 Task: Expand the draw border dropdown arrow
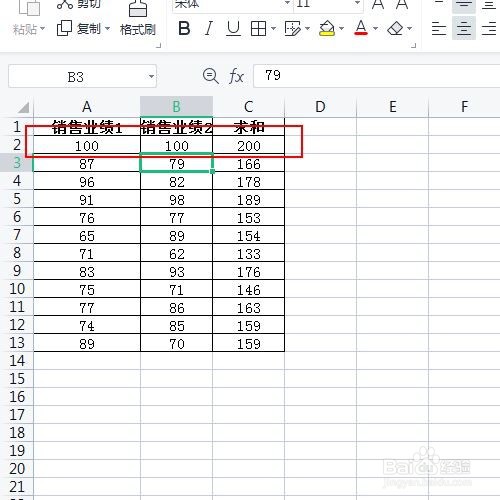(307, 29)
